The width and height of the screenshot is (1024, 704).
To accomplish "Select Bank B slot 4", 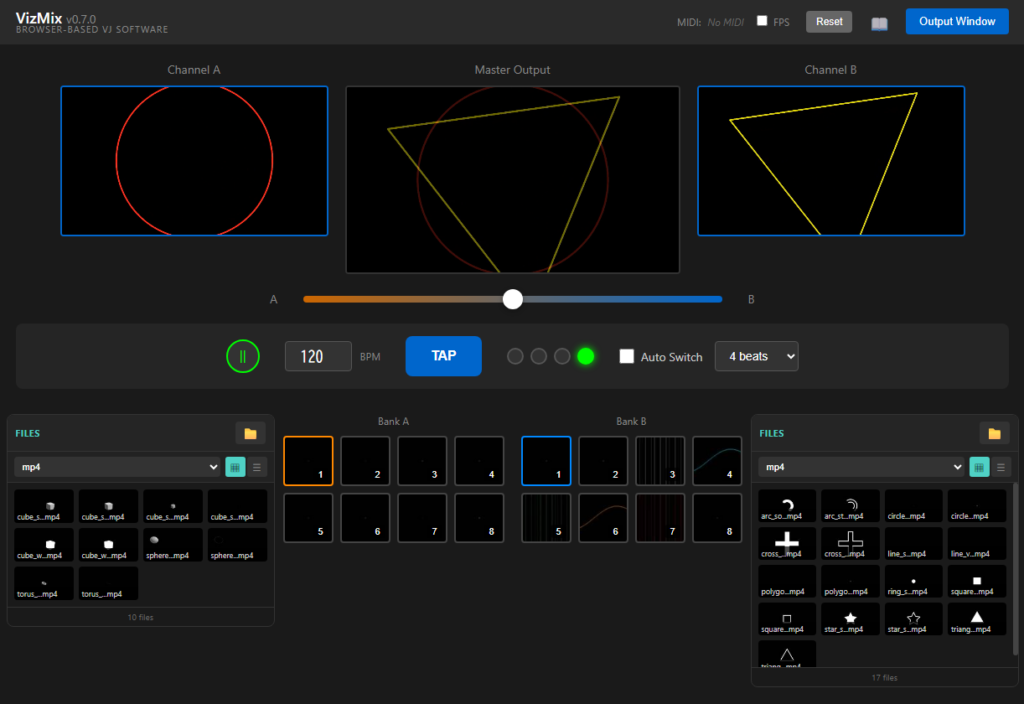I will [x=717, y=461].
